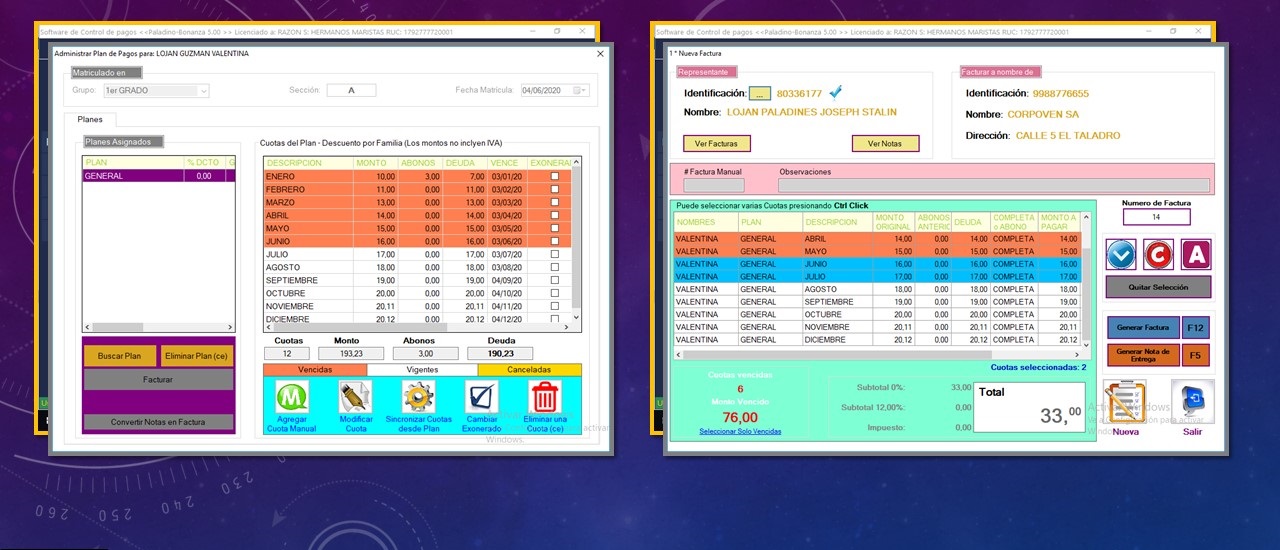Click the Nueva invoice clipboard icon
Viewport: 1280px width, 550px height.
1125,403
